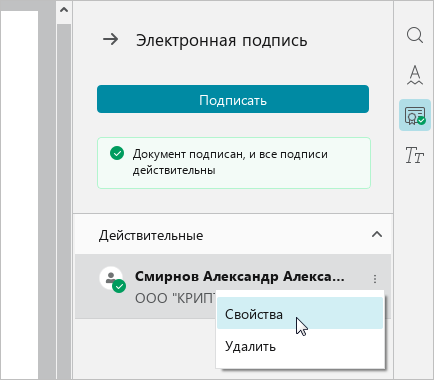Click the Действительные section header

tap(233, 235)
